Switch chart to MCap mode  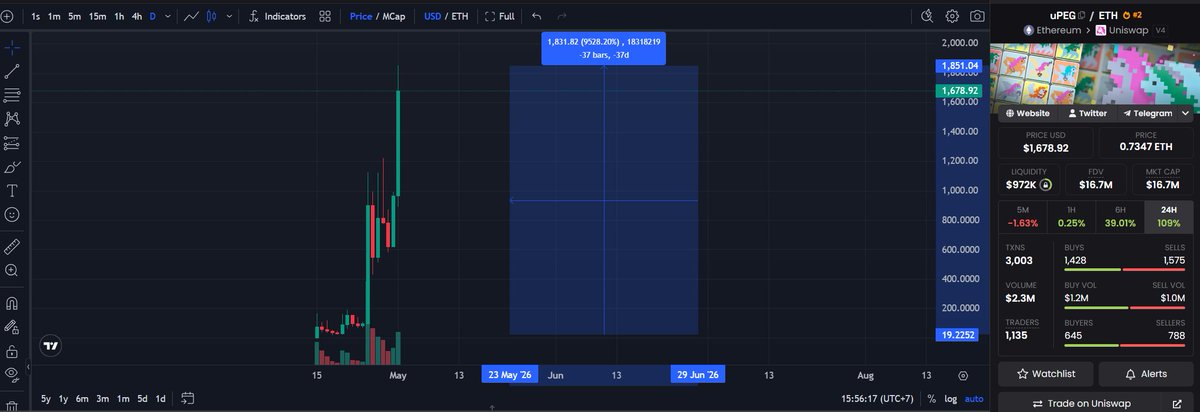point(394,17)
